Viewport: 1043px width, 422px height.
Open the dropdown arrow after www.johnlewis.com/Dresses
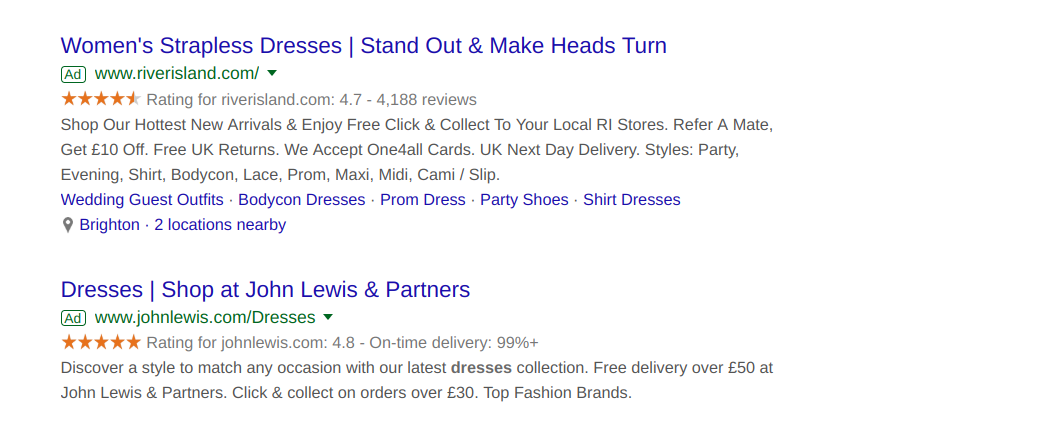pyautogui.click(x=327, y=318)
